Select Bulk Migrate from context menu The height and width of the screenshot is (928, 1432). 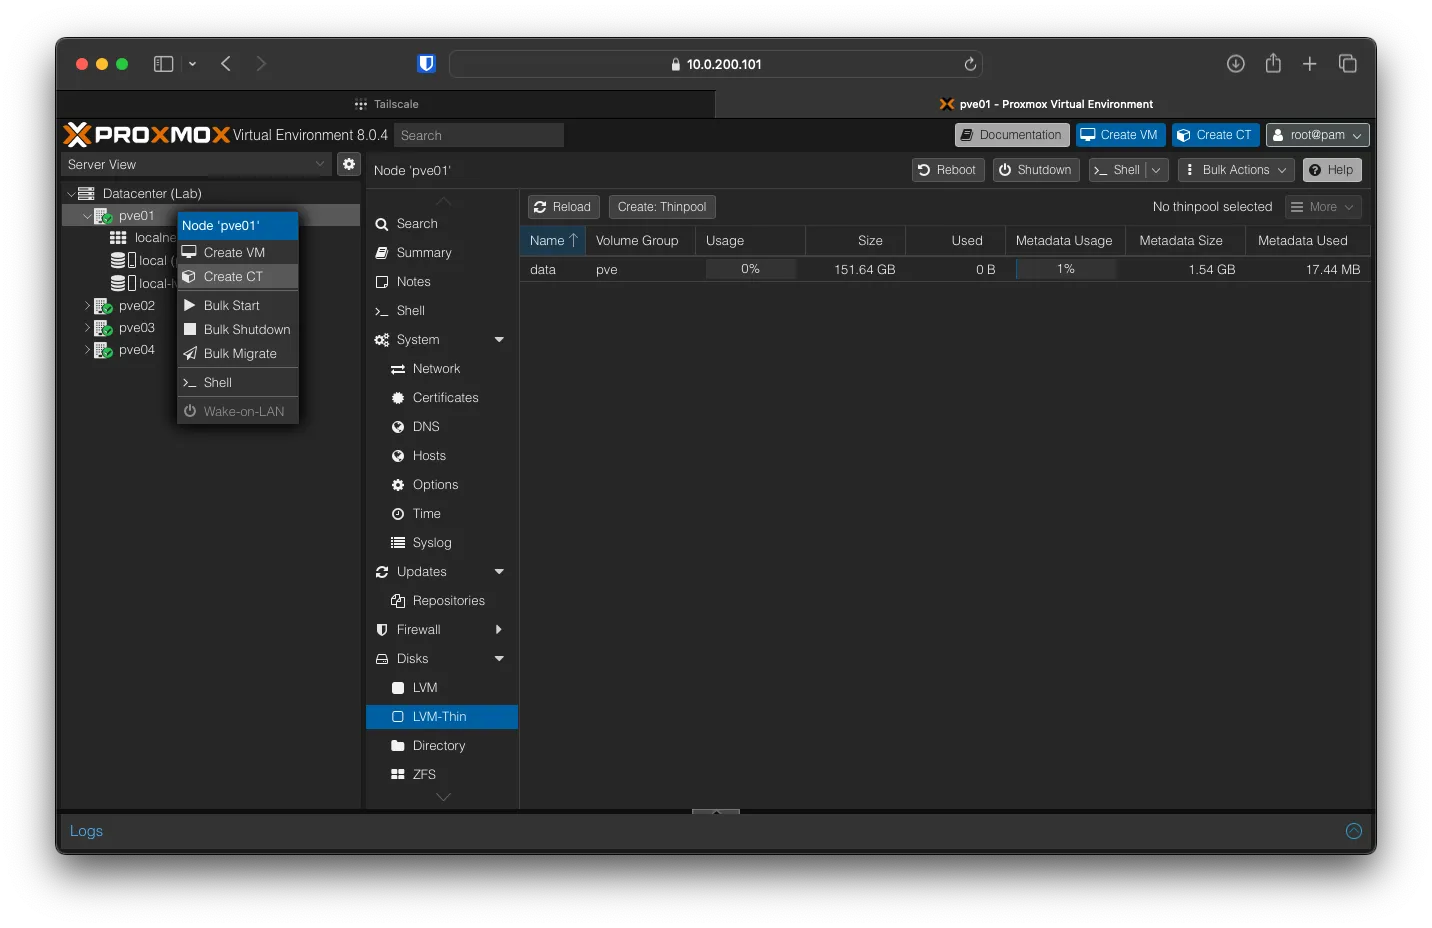238,354
